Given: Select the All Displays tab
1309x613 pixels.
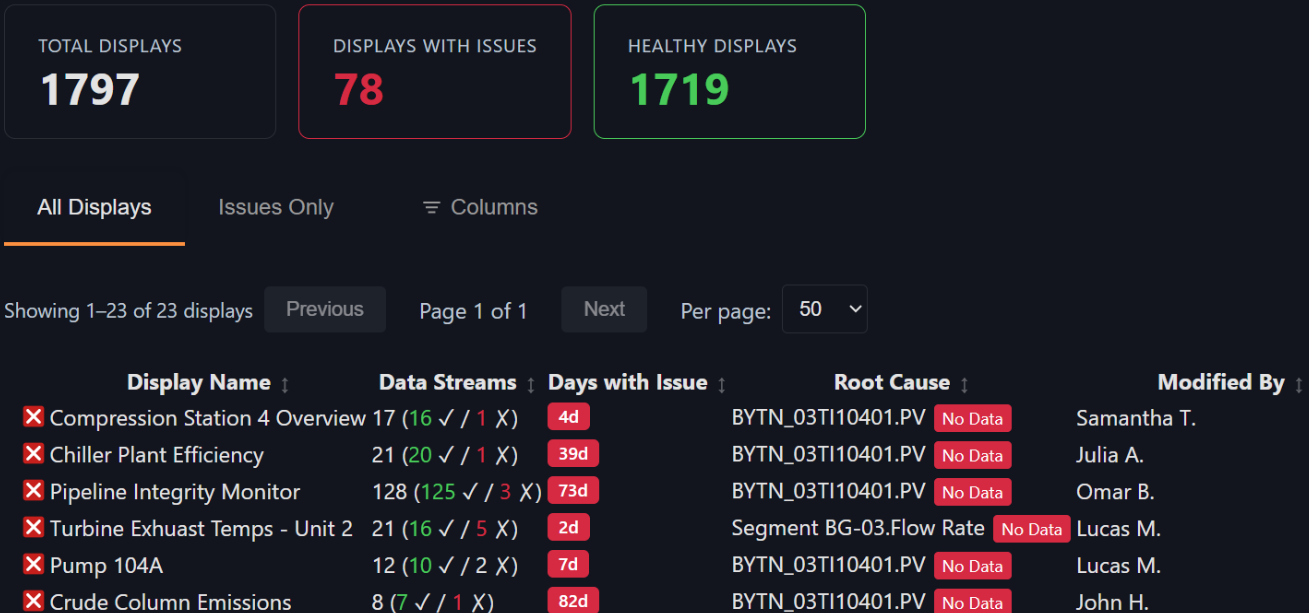Looking at the screenshot, I should pyautogui.click(x=94, y=208).
